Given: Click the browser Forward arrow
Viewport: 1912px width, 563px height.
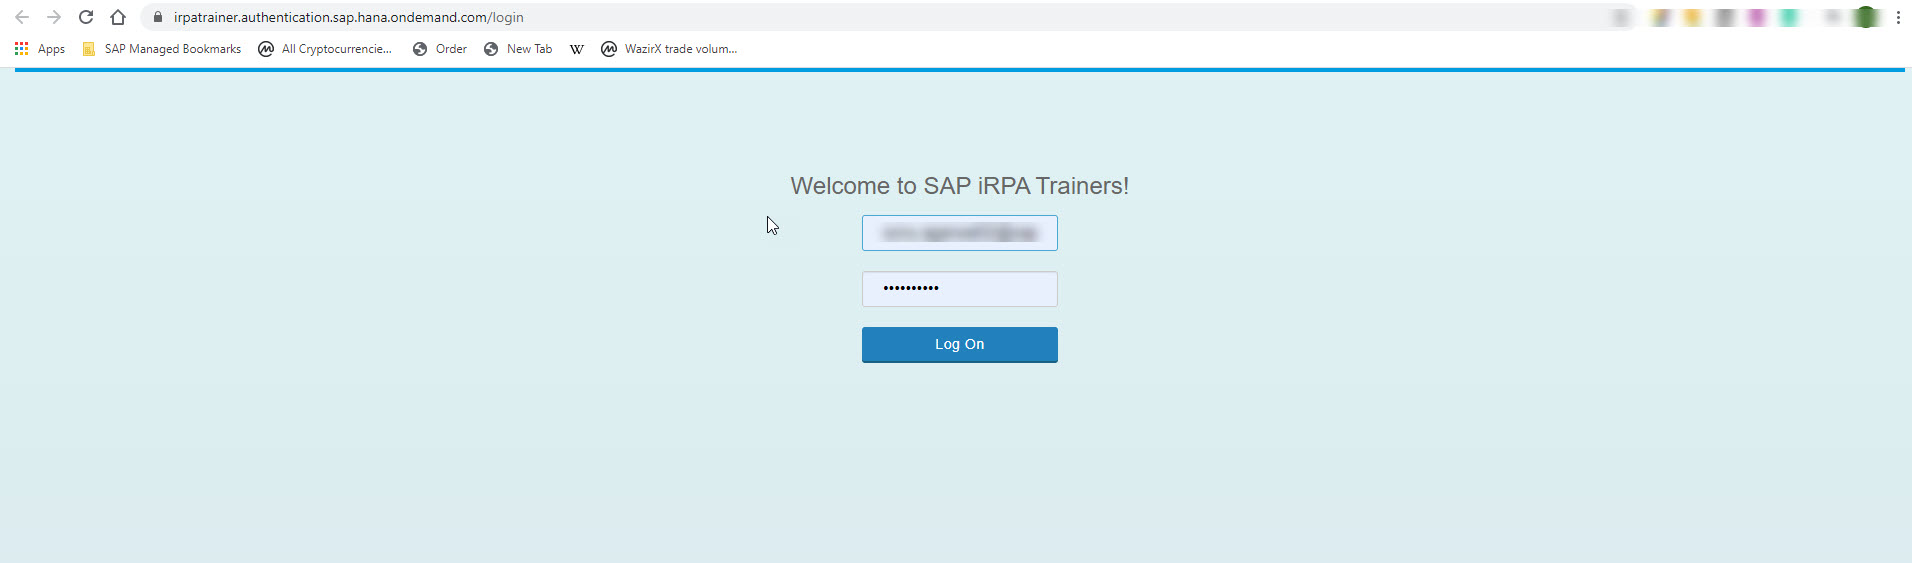Looking at the screenshot, I should click(54, 17).
